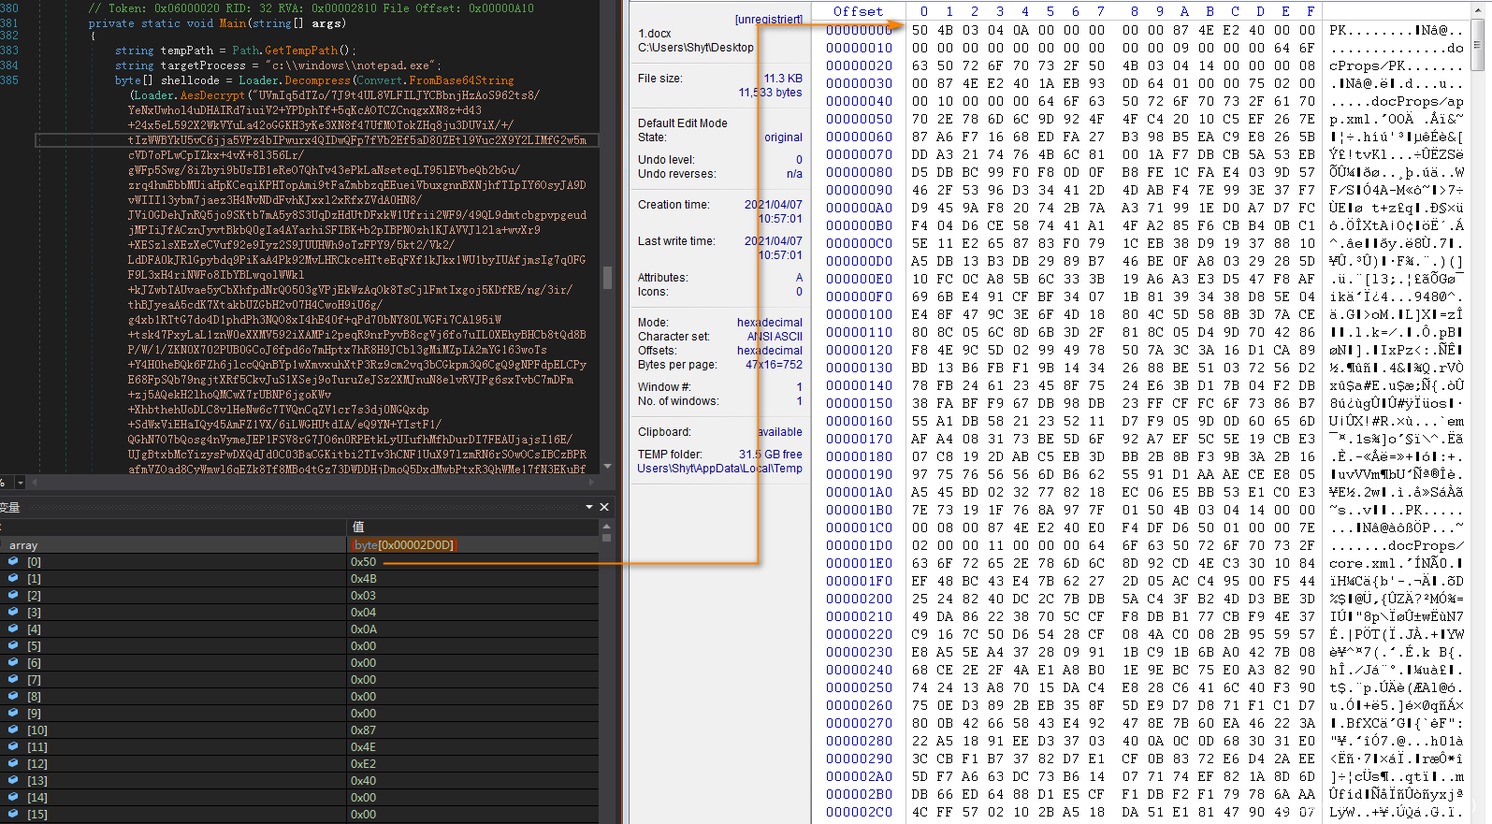Click the variables panel scroll-up arrow
1492x824 pixels.
coord(606,526)
